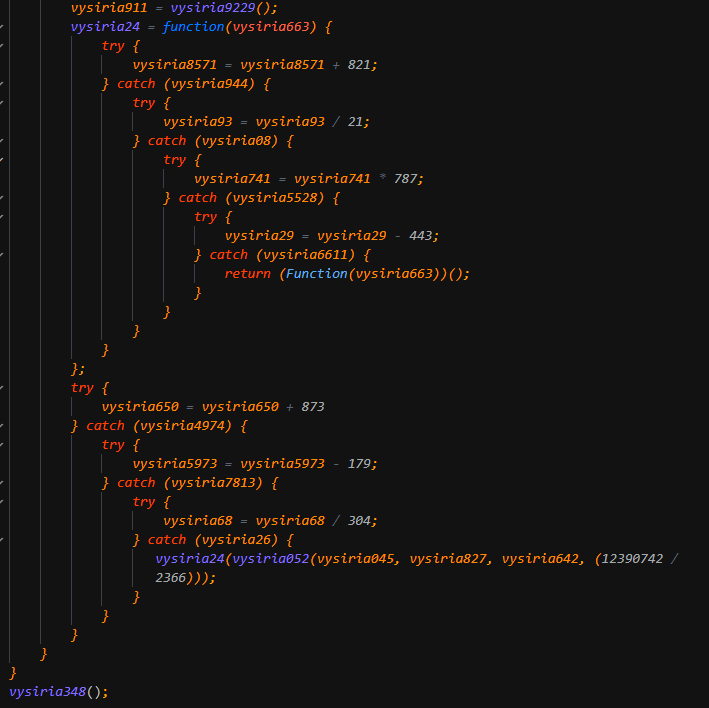Click the vysiria663 argument inside the Function call
The width and height of the screenshot is (709, 708).
[x=394, y=274]
